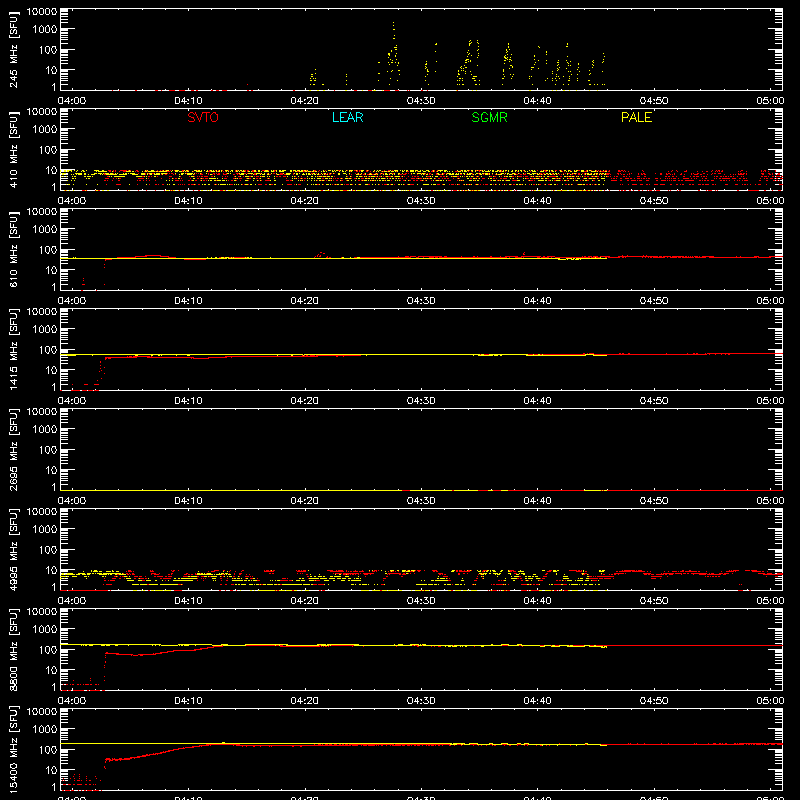Click 05:00 tick below the 245 MHz panel

click(x=770, y=101)
